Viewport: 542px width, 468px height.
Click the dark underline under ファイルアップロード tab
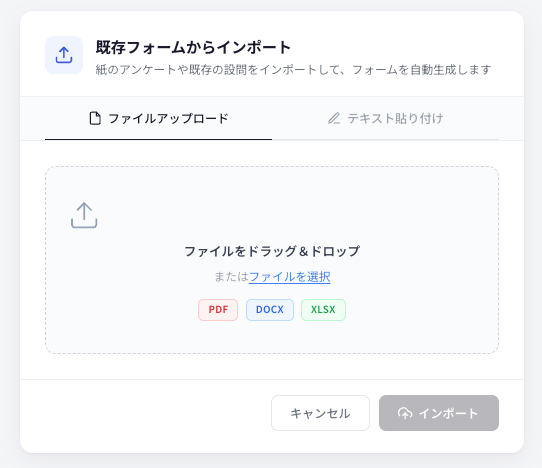point(158,140)
